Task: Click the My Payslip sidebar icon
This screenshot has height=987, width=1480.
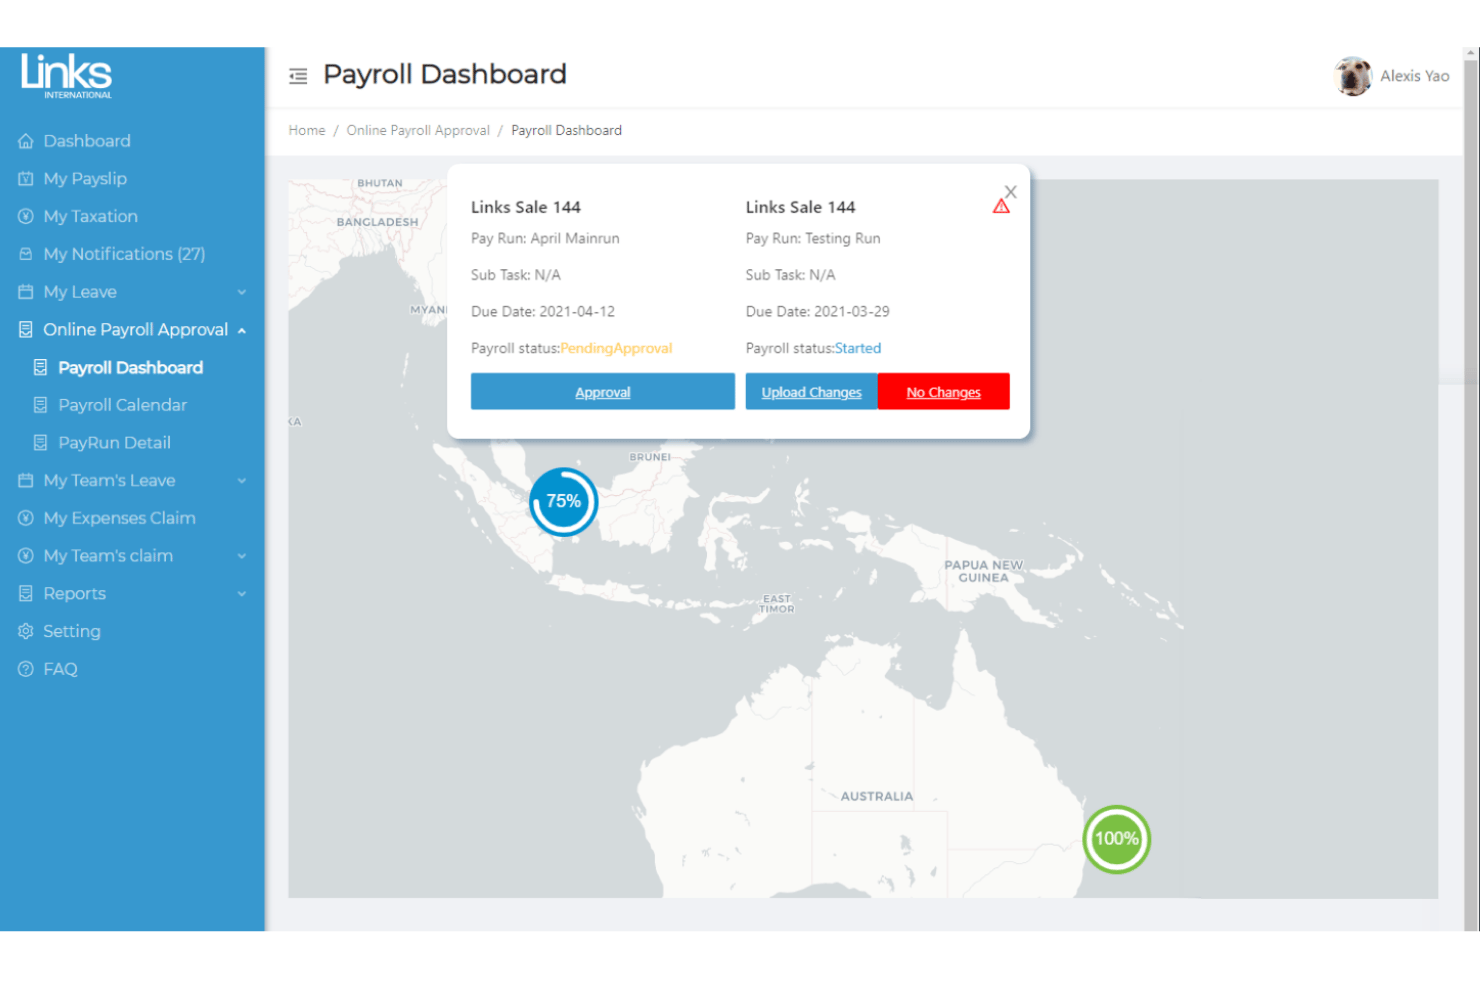Action: coord(26,179)
